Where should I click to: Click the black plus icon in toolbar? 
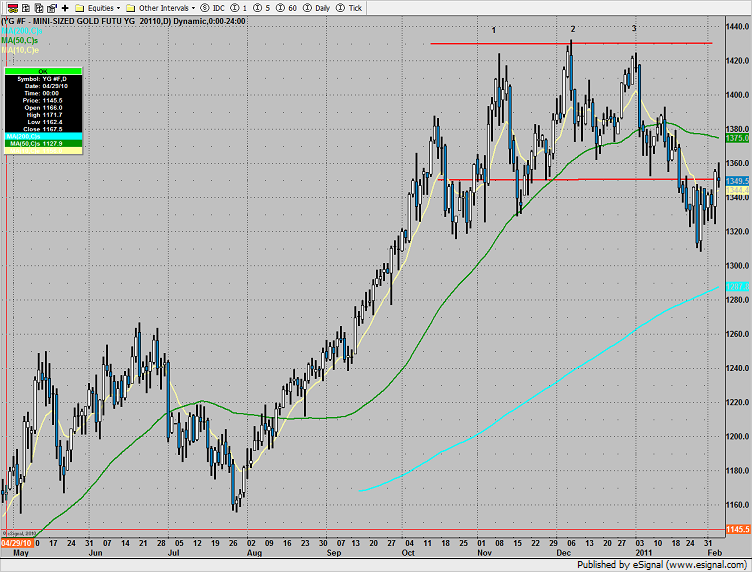point(65,8)
